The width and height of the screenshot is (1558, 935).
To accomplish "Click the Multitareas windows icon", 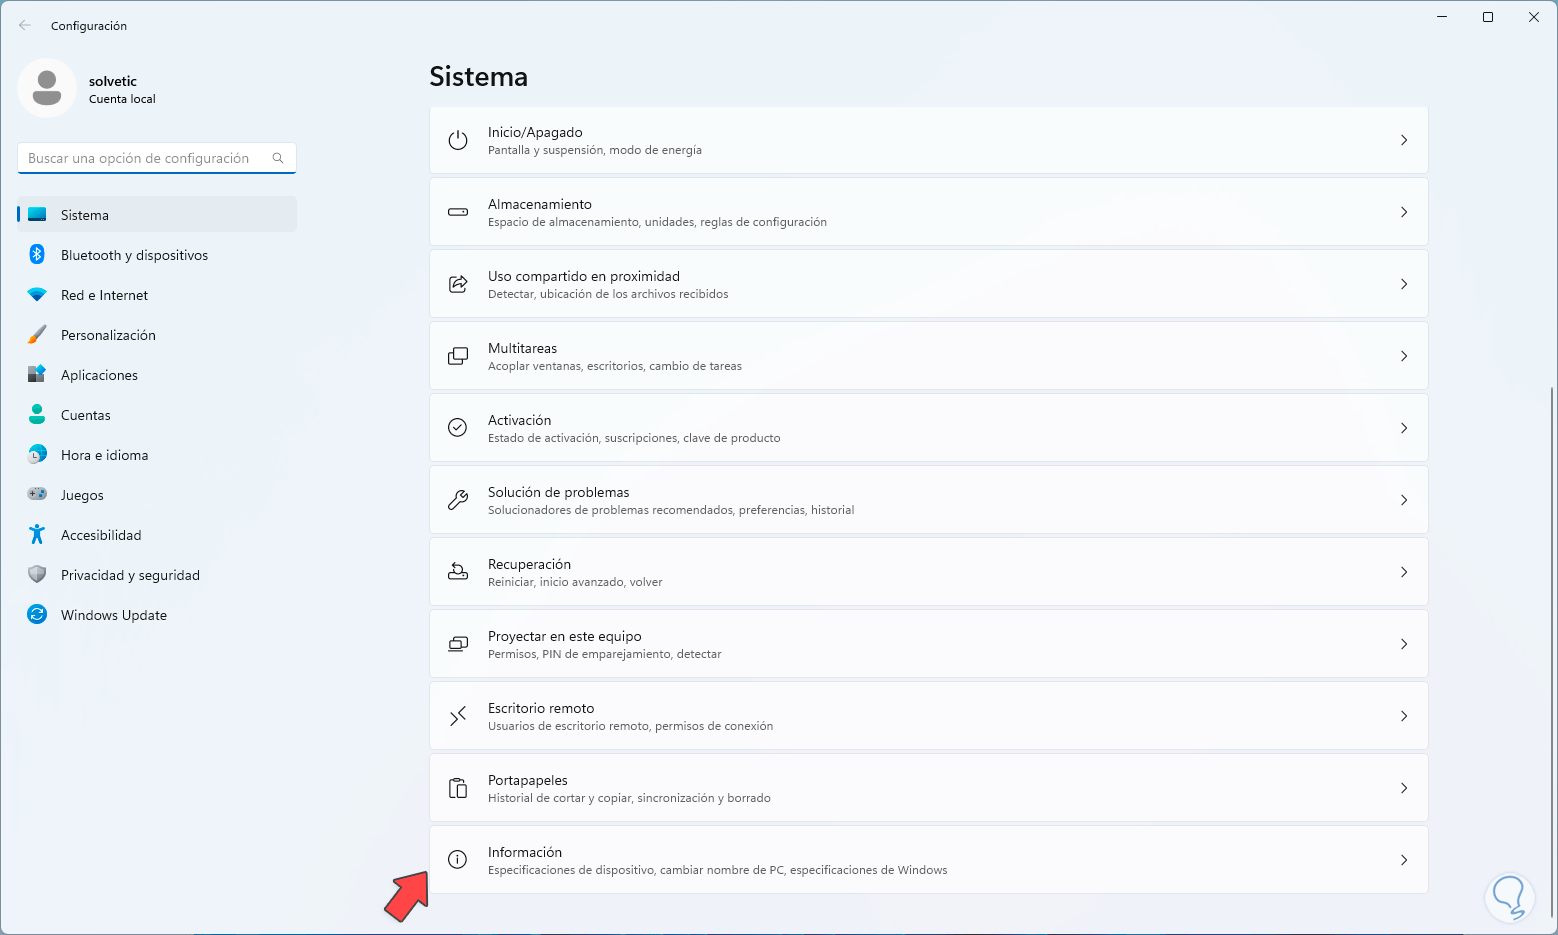I will pyautogui.click(x=458, y=356).
